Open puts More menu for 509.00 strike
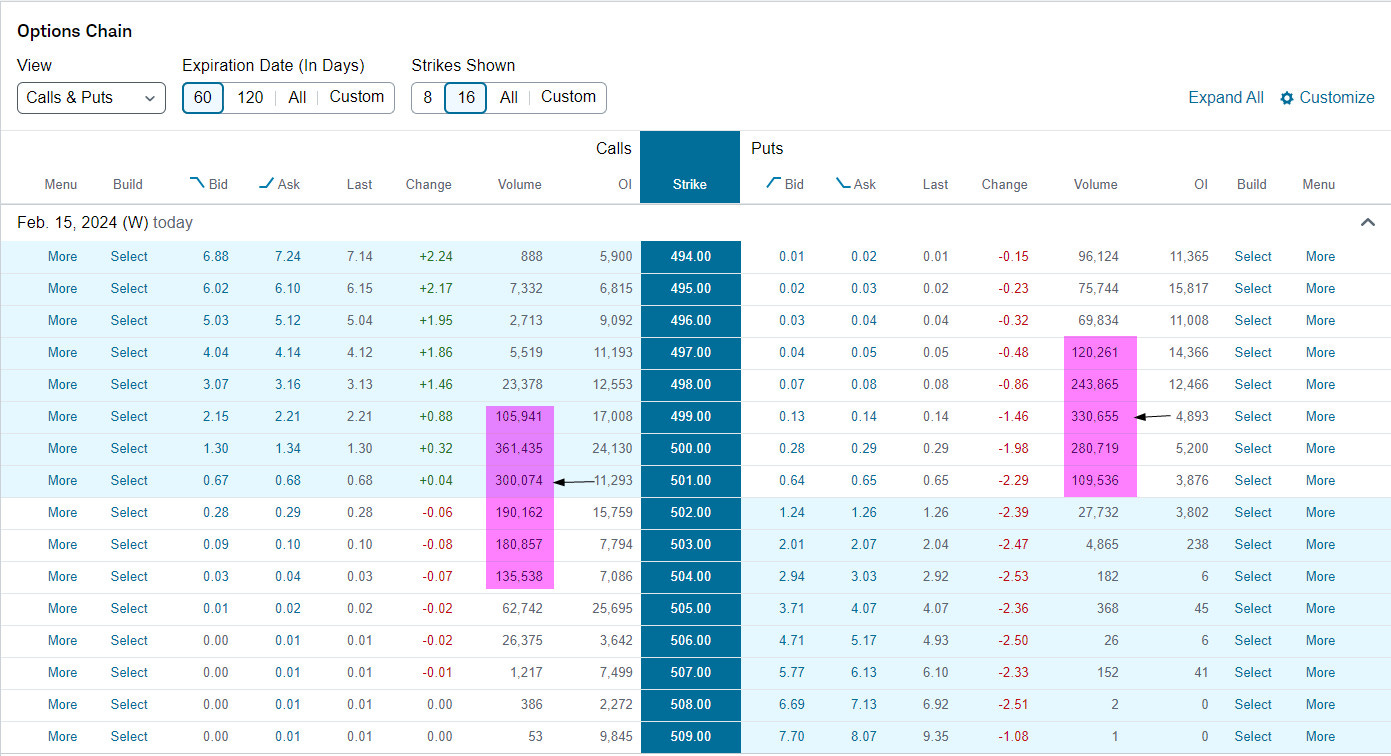The height and width of the screenshot is (756, 1391). coord(1320,737)
